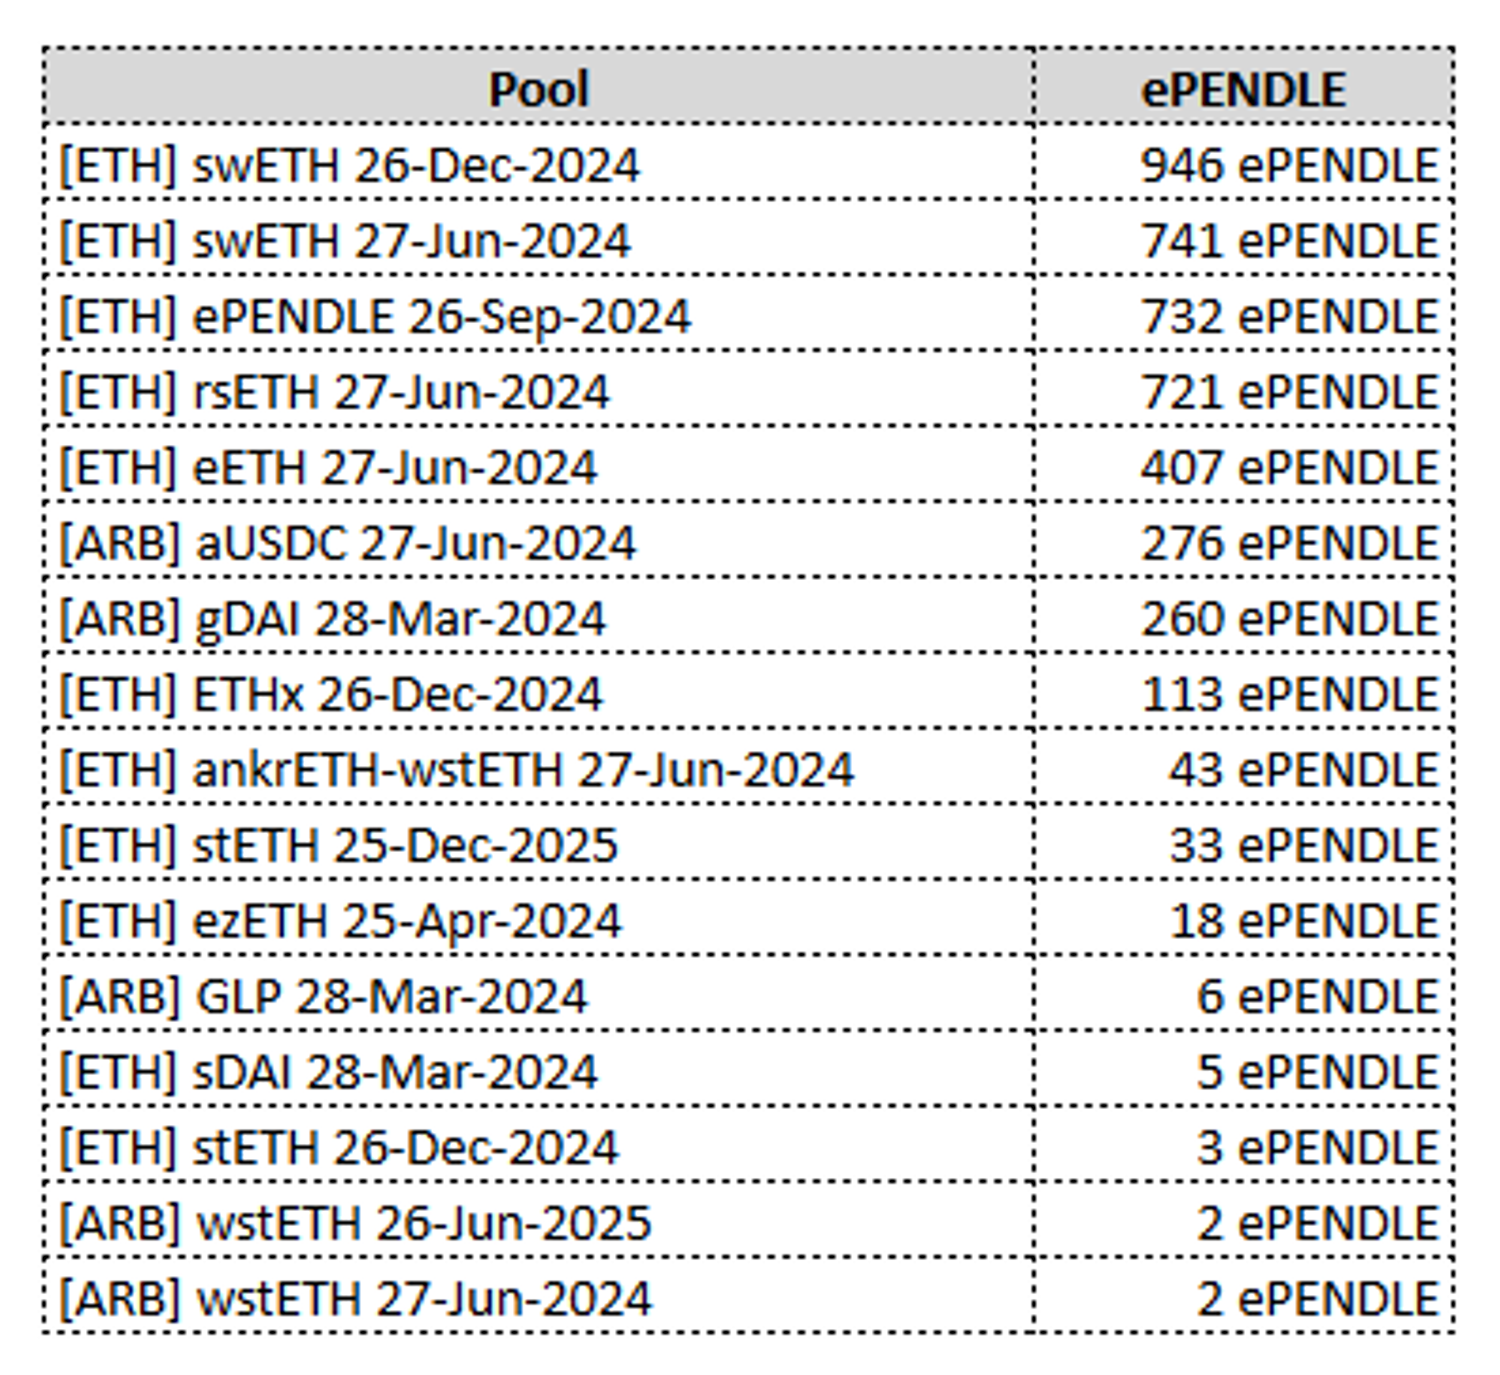Select the ETHx 26-Dec-2024 pool cell
The image size is (1500, 1375).
[331, 695]
